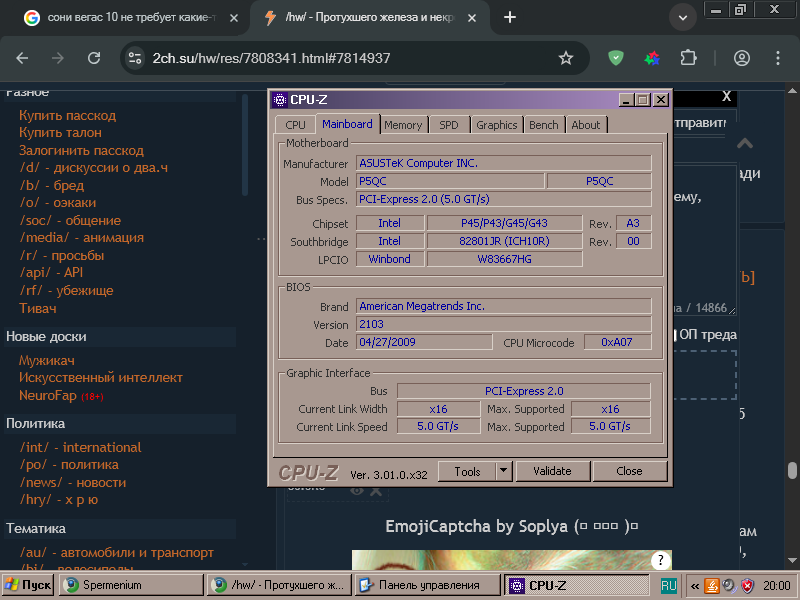Open the /b/ - бред board link
The height and width of the screenshot is (600, 800).
pyautogui.click(x=52, y=185)
